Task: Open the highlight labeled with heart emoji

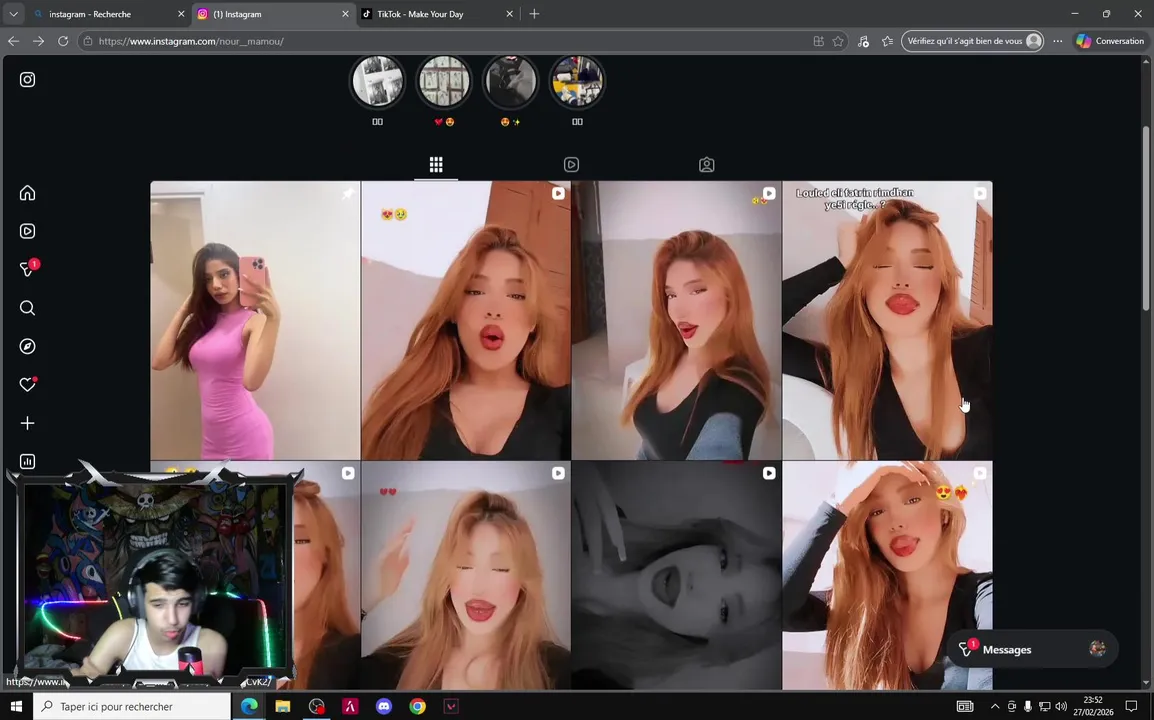Action: point(444,81)
